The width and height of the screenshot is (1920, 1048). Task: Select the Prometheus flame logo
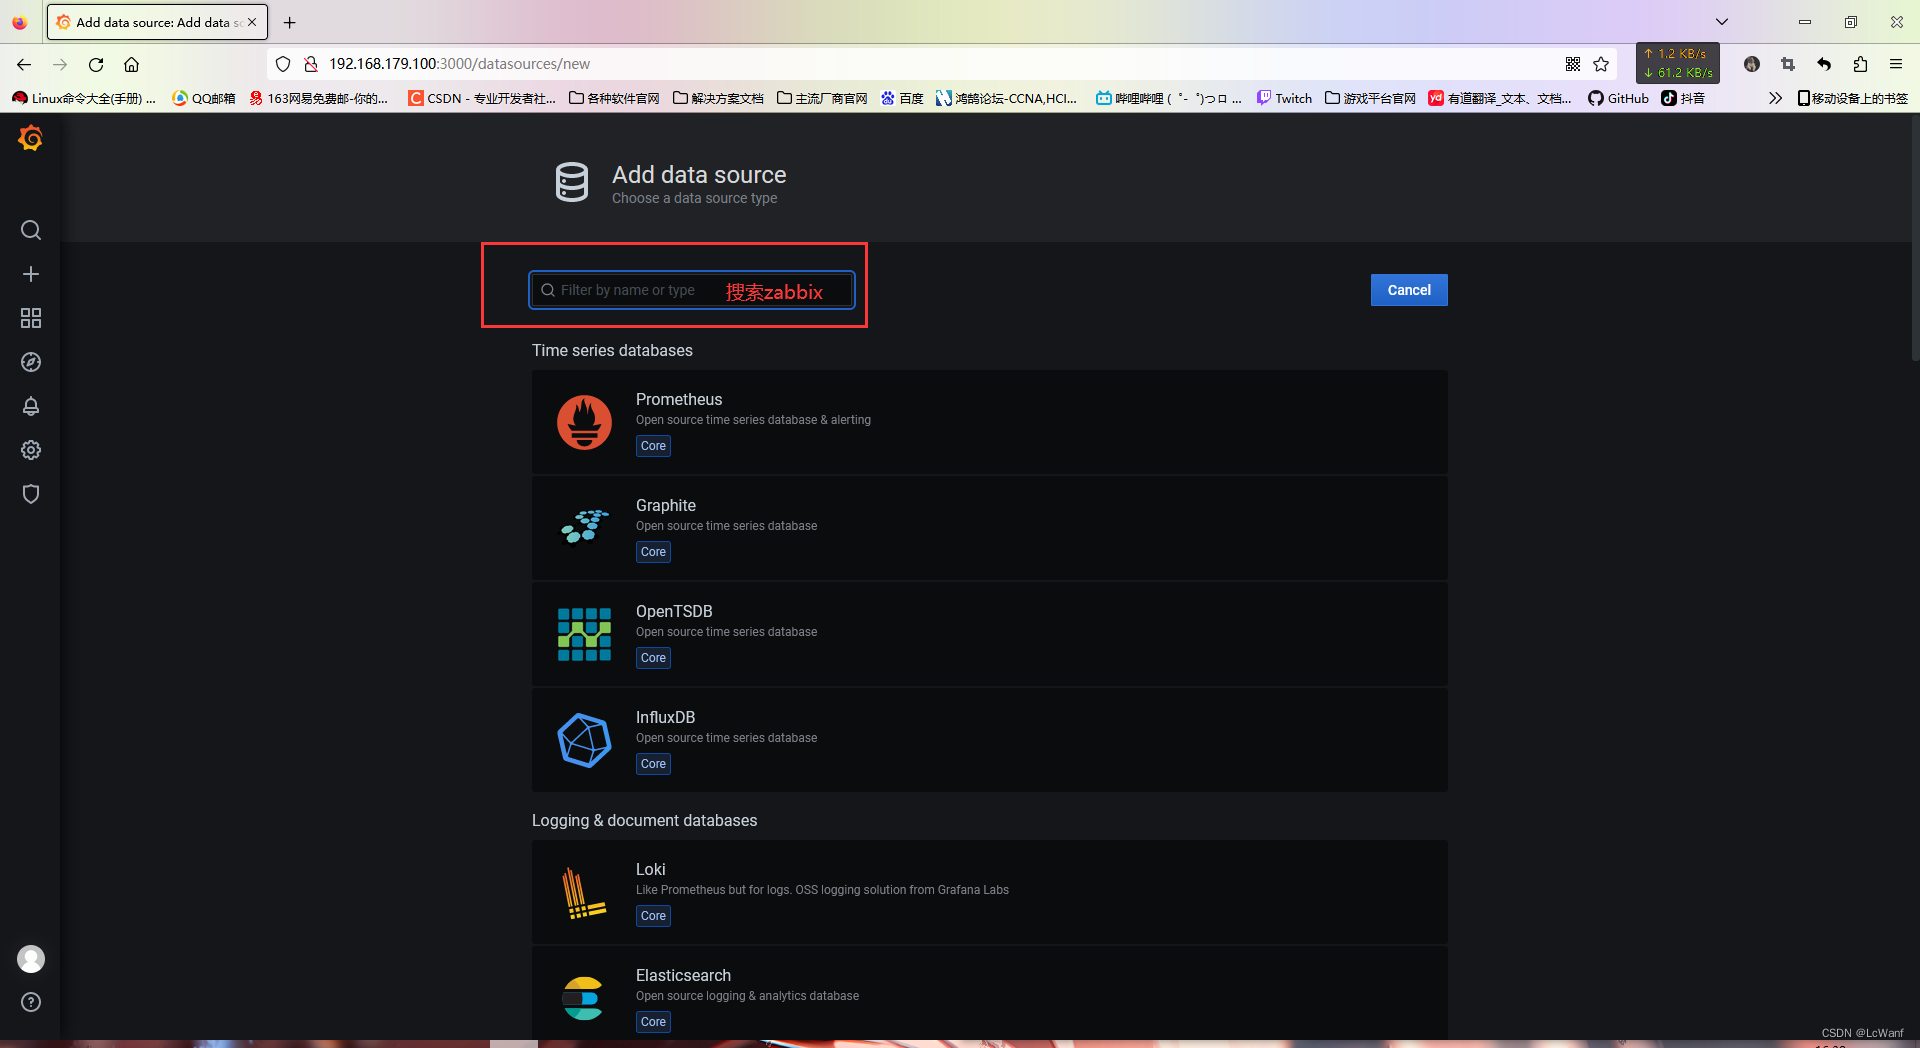[x=584, y=422]
